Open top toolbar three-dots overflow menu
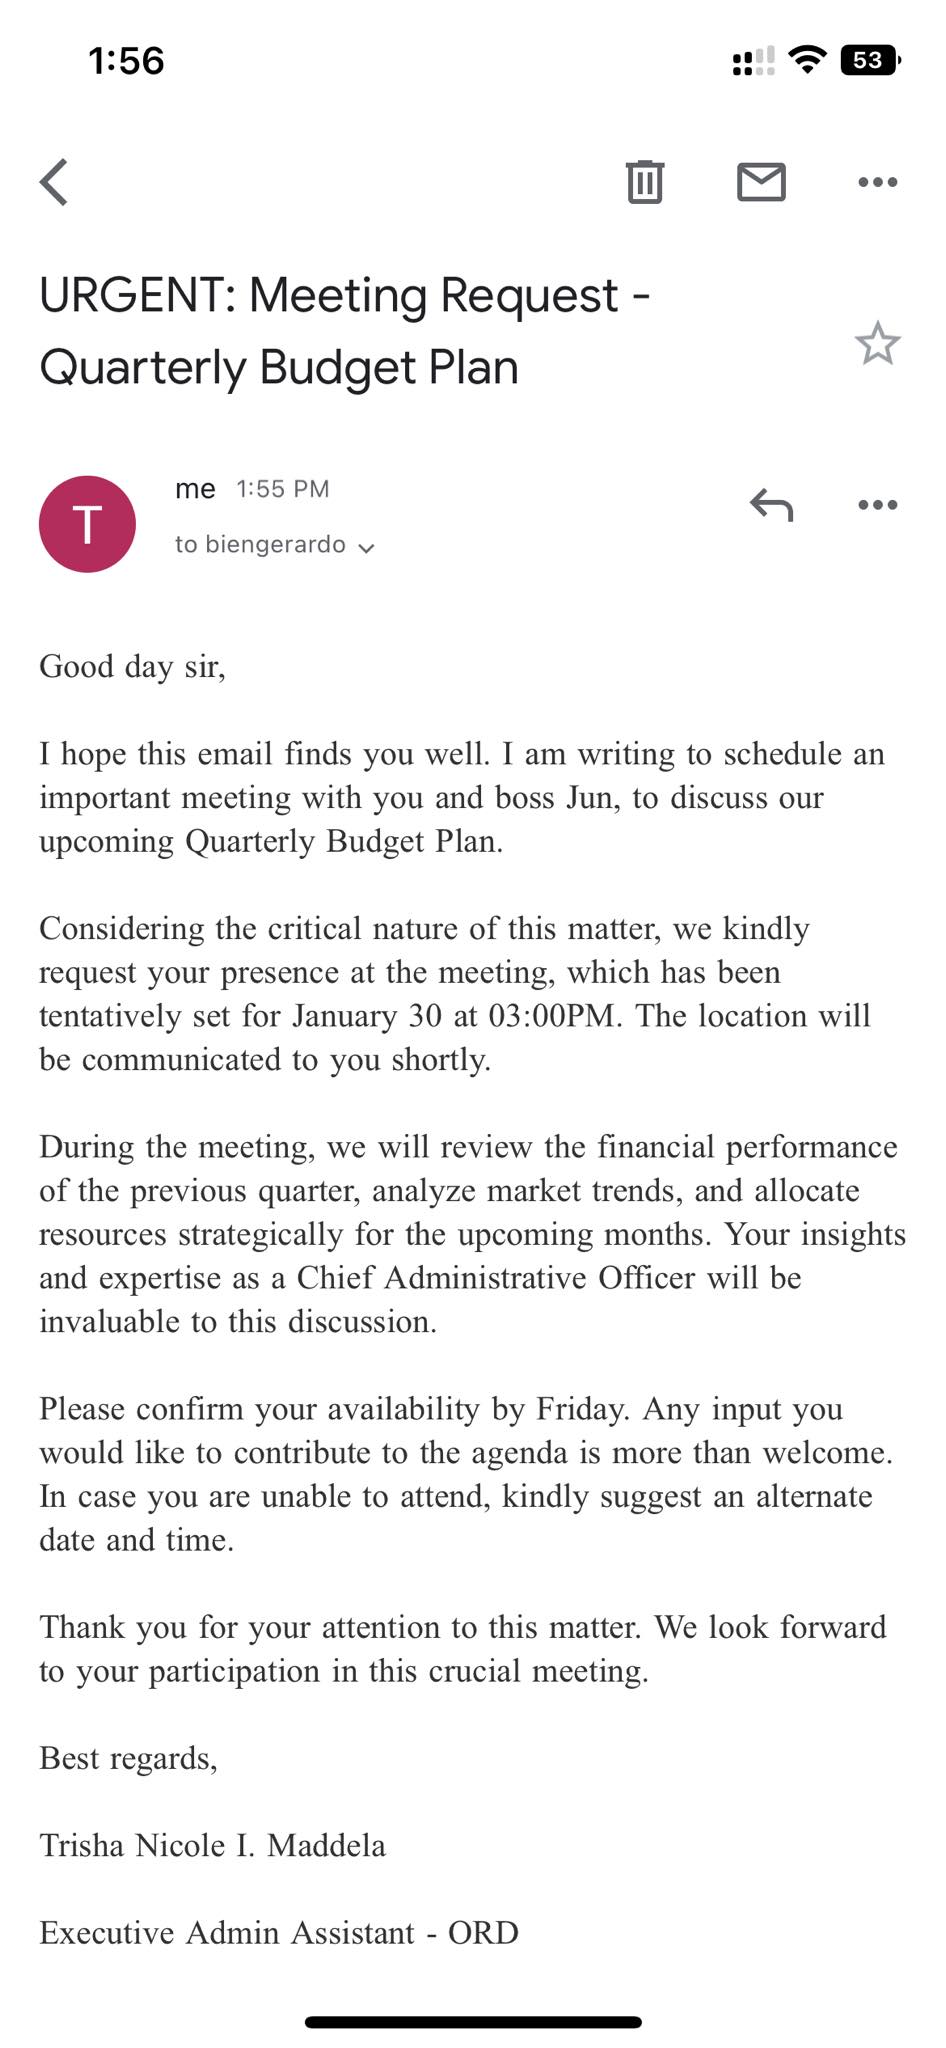This screenshot has width=946, height=2048. coord(877,182)
